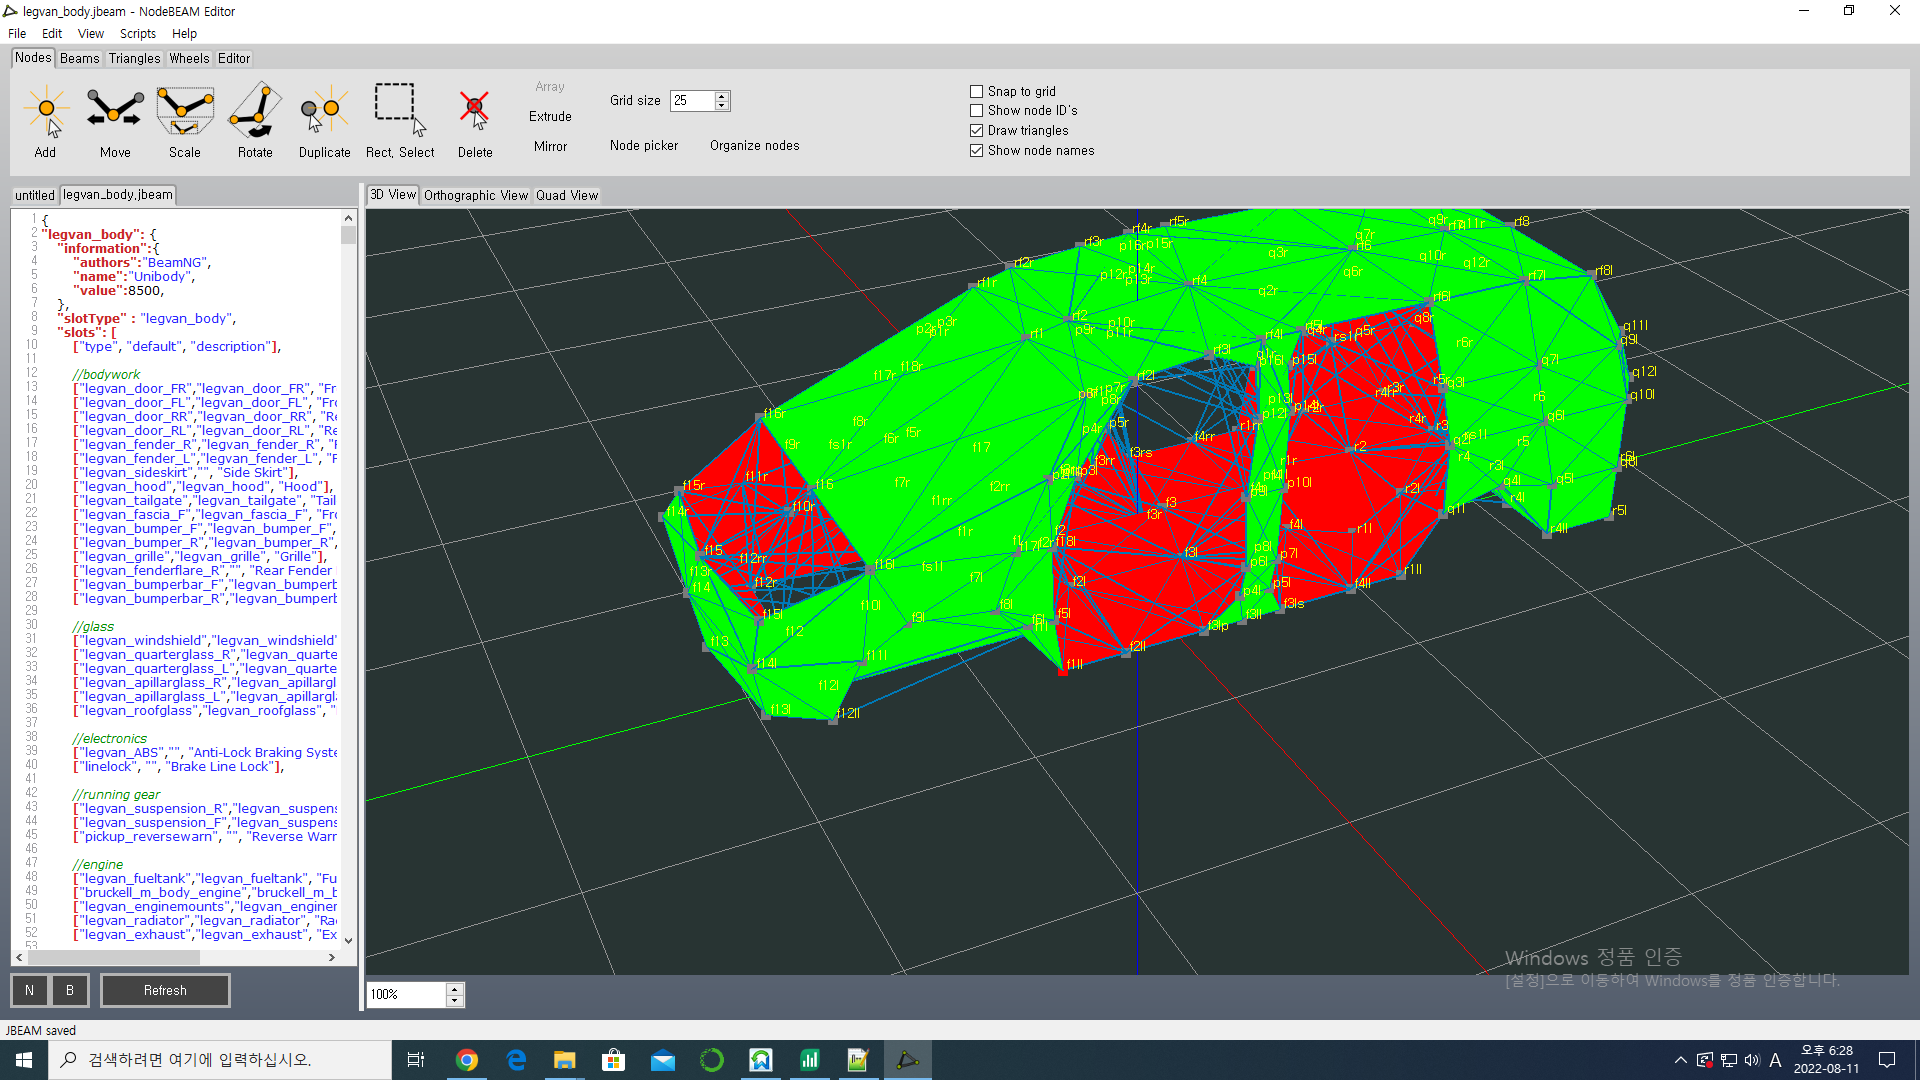
Task: Click the Mirror button
Action: [x=550, y=146]
